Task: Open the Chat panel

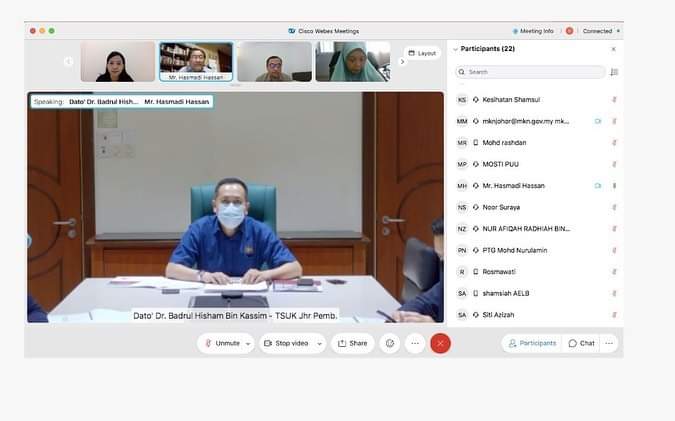Action: point(582,343)
